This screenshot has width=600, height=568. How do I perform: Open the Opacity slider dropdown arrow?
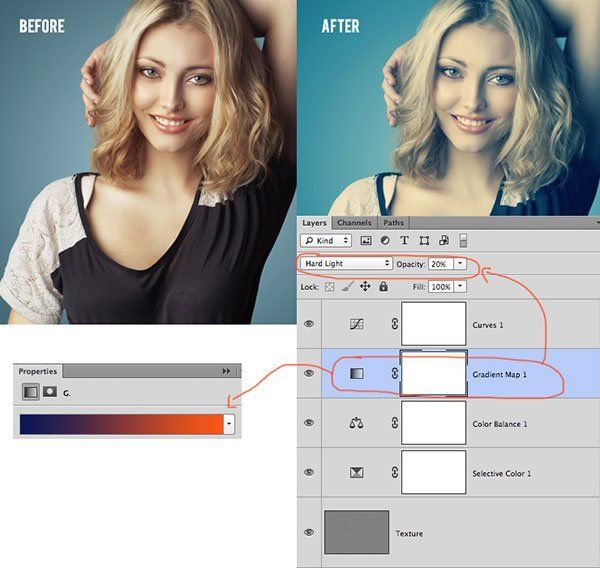460,264
